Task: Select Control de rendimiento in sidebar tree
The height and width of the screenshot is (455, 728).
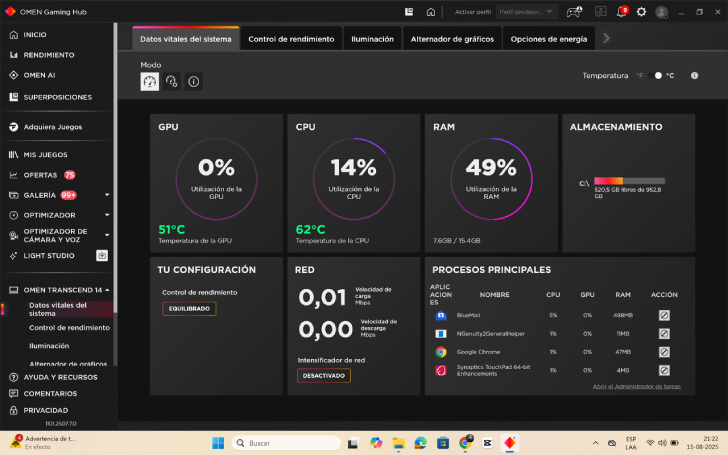Action: click(x=69, y=327)
